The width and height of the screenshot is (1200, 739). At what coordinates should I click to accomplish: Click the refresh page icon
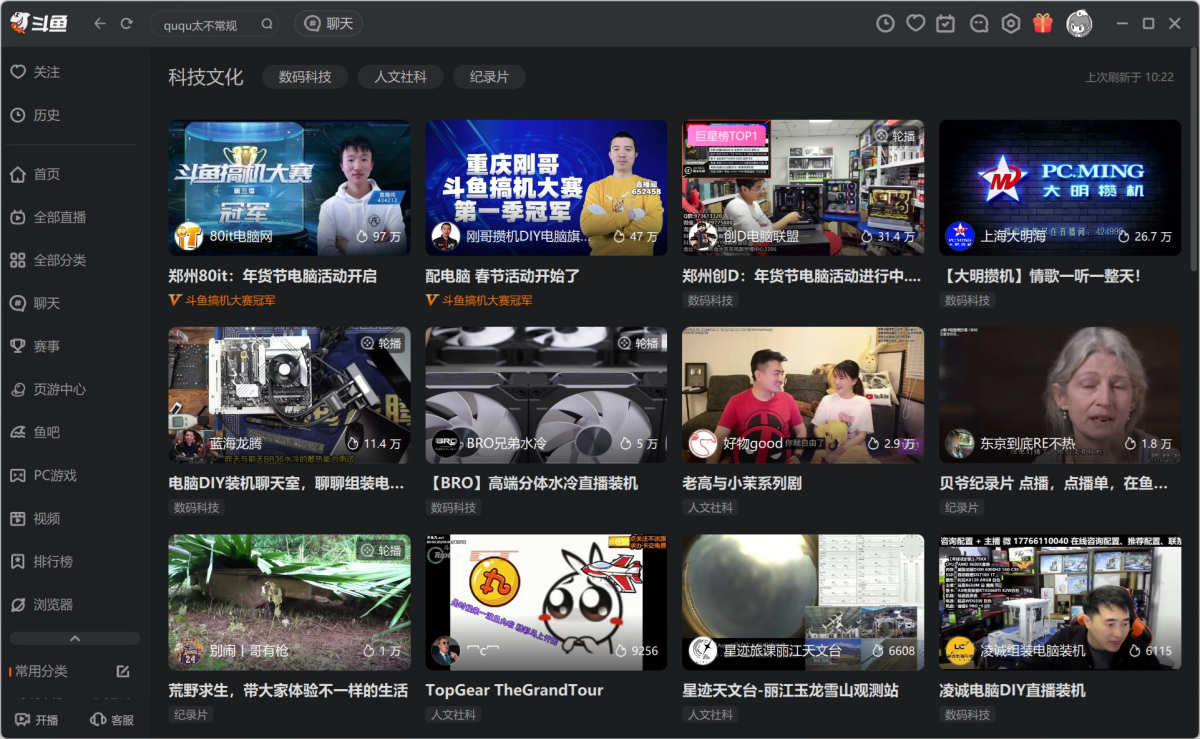click(x=126, y=23)
